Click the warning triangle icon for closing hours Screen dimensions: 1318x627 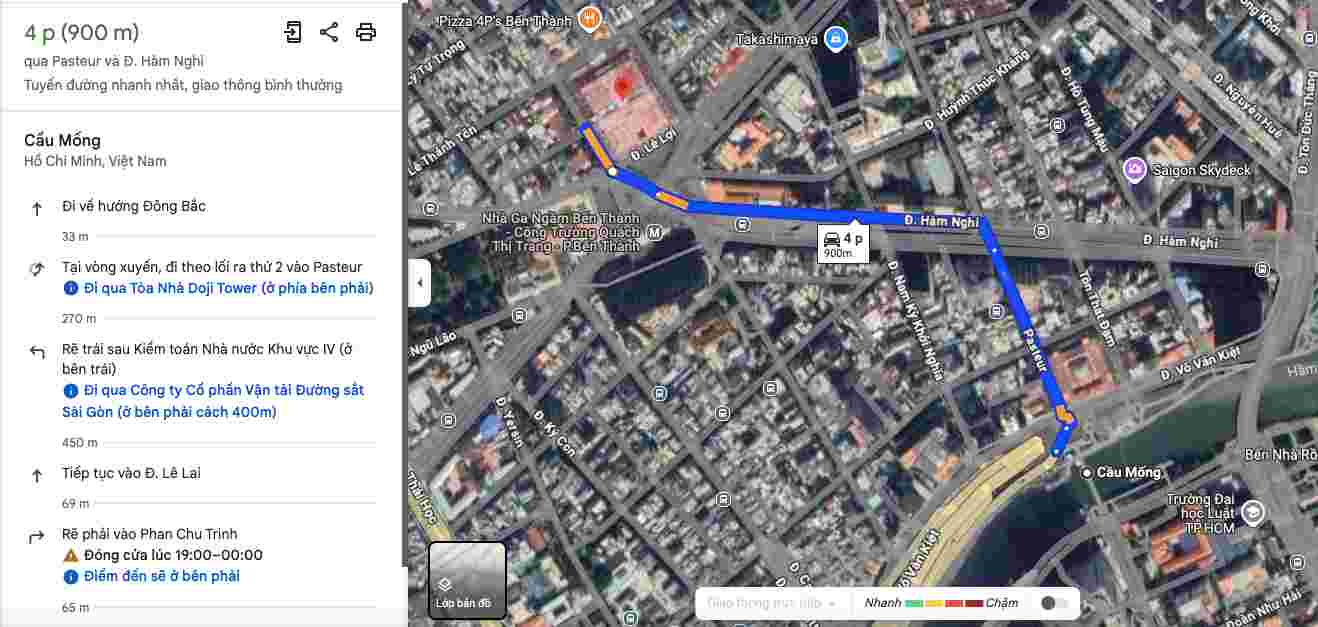[x=70, y=555]
